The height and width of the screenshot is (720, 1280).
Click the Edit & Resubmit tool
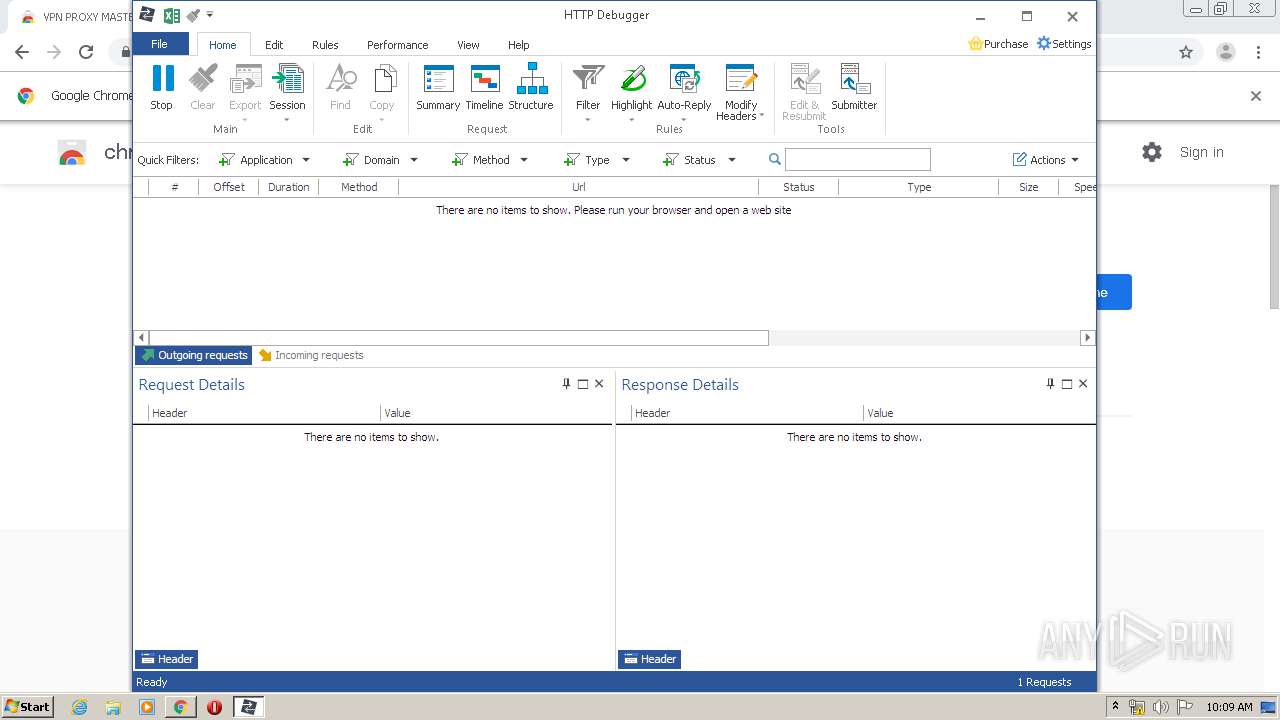pyautogui.click(x=804, y=92)
